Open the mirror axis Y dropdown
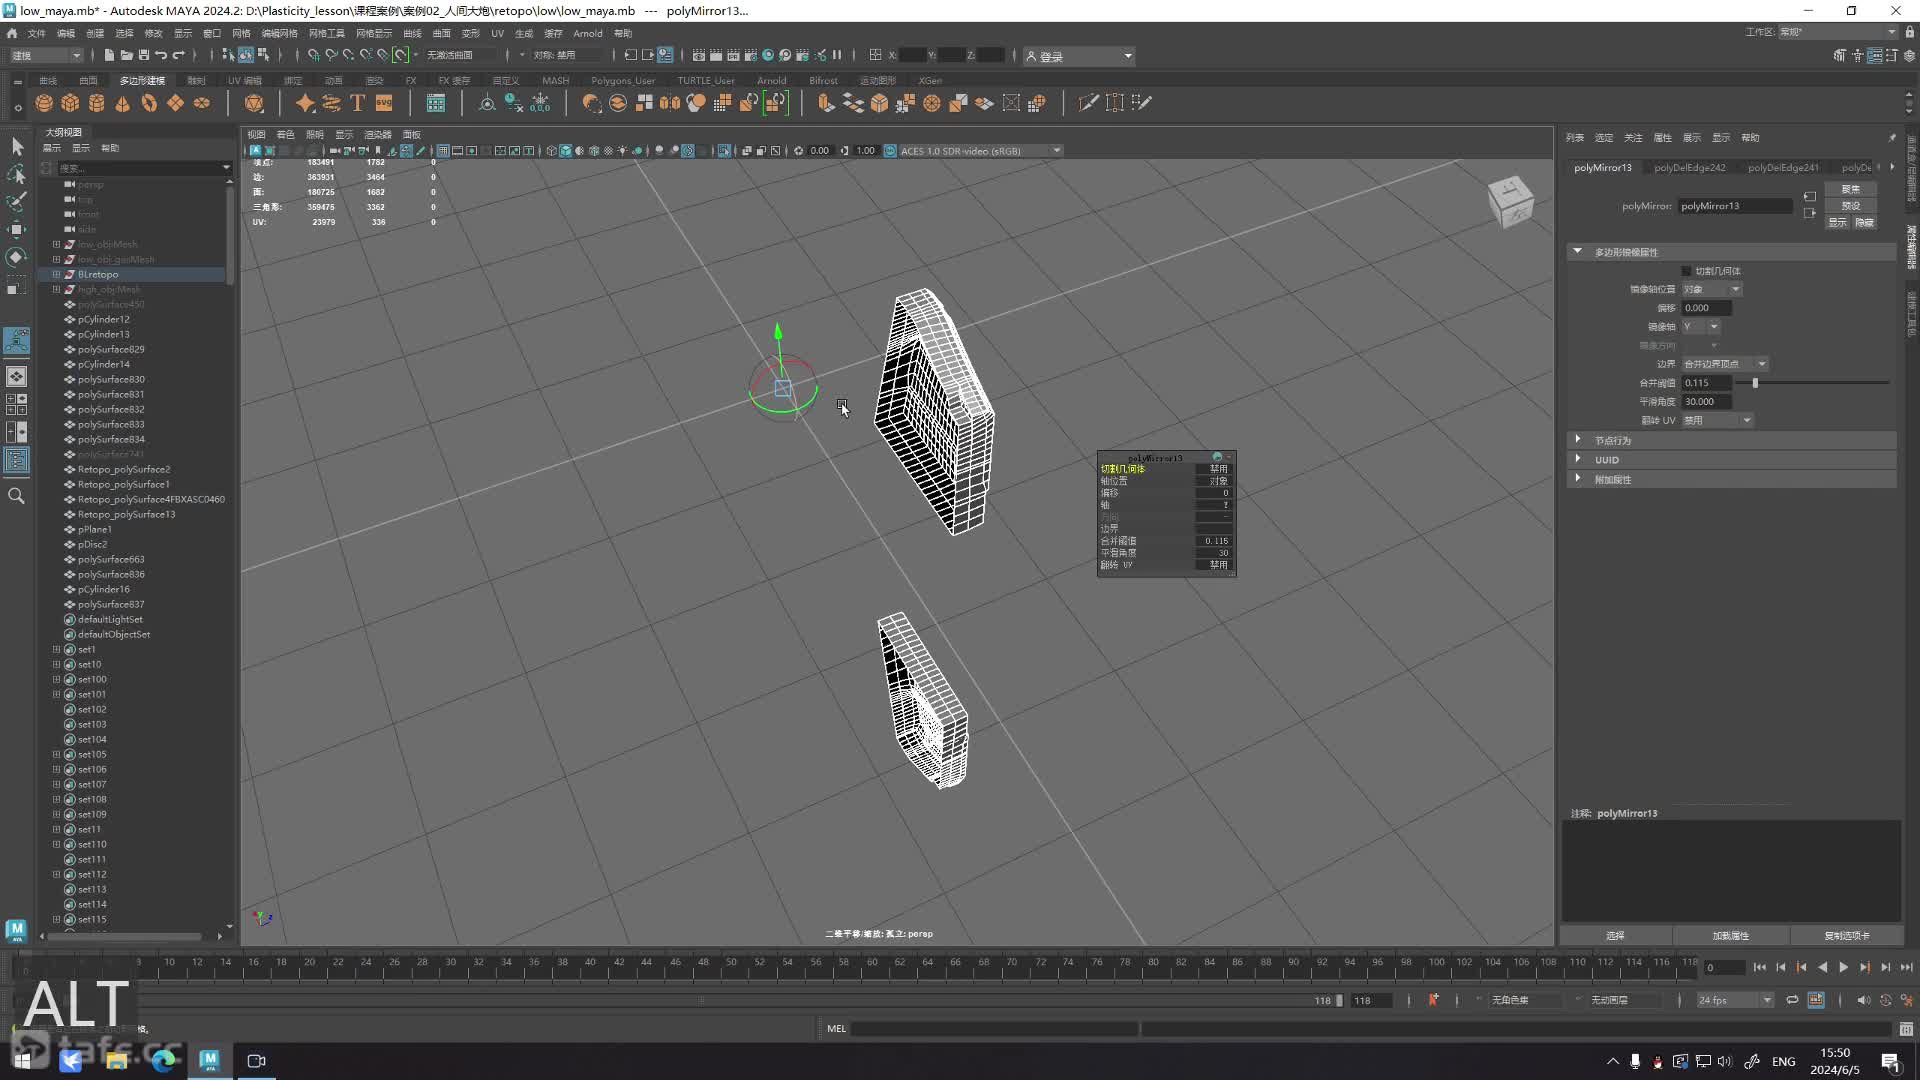 pos(1700,327)
